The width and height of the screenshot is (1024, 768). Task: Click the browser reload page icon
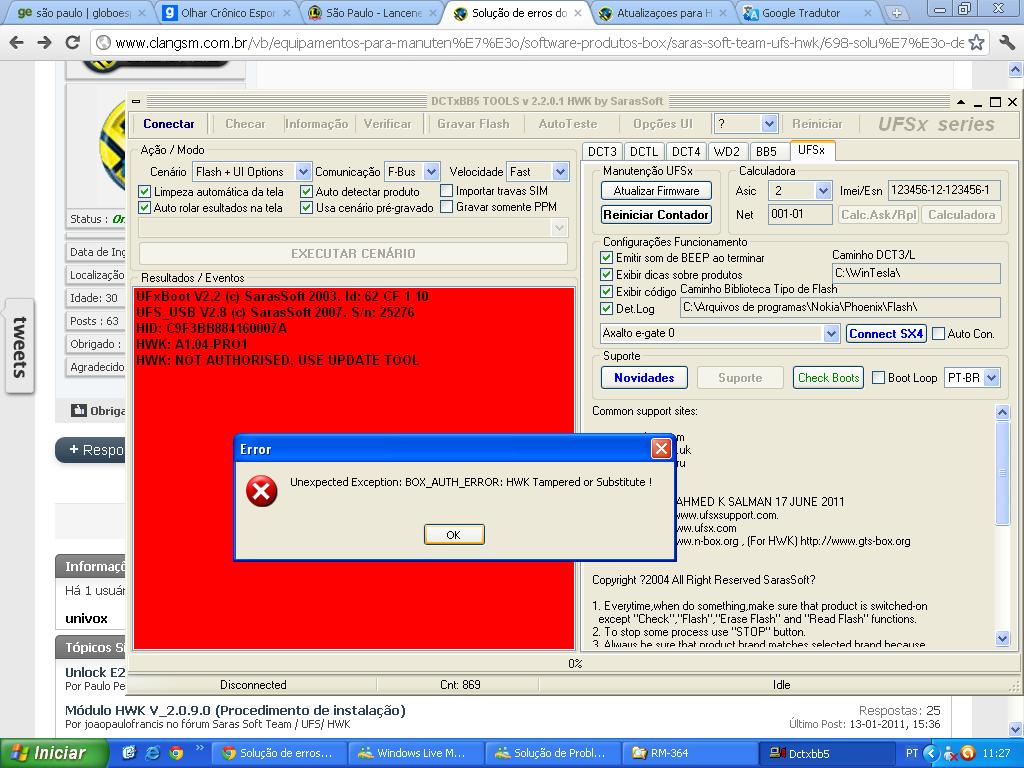72,43
